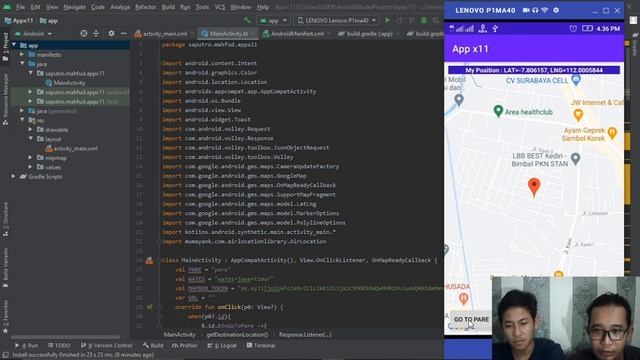This screenshot has width=640, height=360.
Task: Run the app with green play icon
Action: (x=387, y=20)
